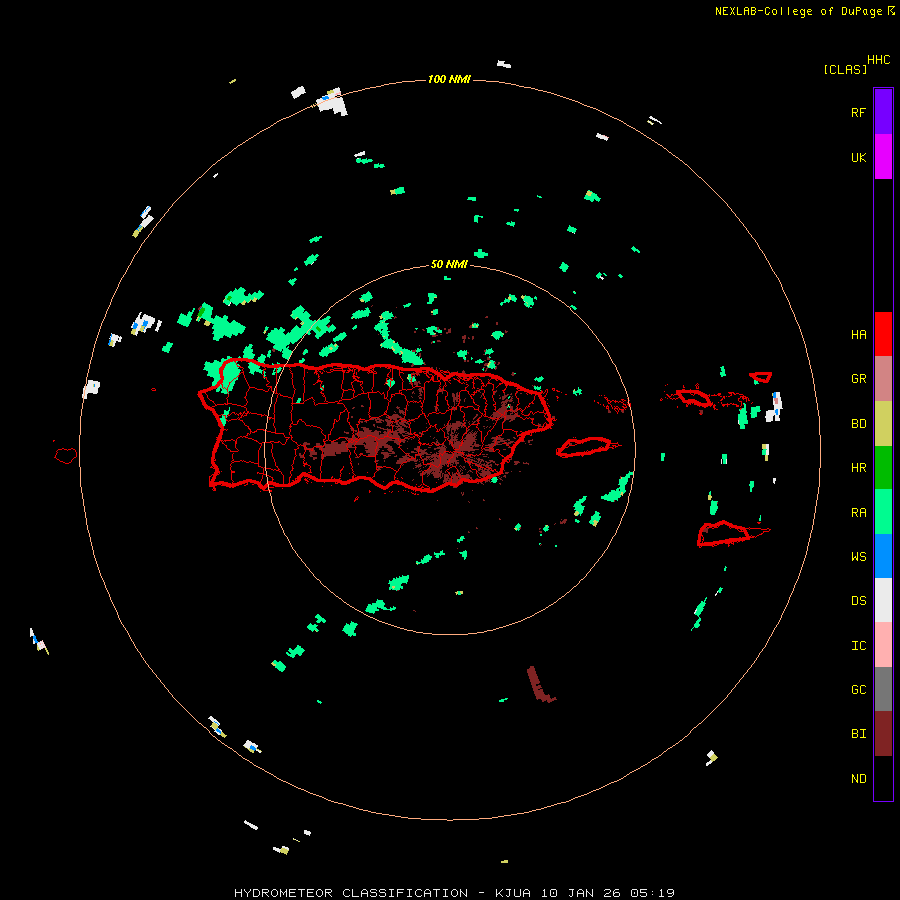
Task: Click the BD legend label
Action: [858, 424]
